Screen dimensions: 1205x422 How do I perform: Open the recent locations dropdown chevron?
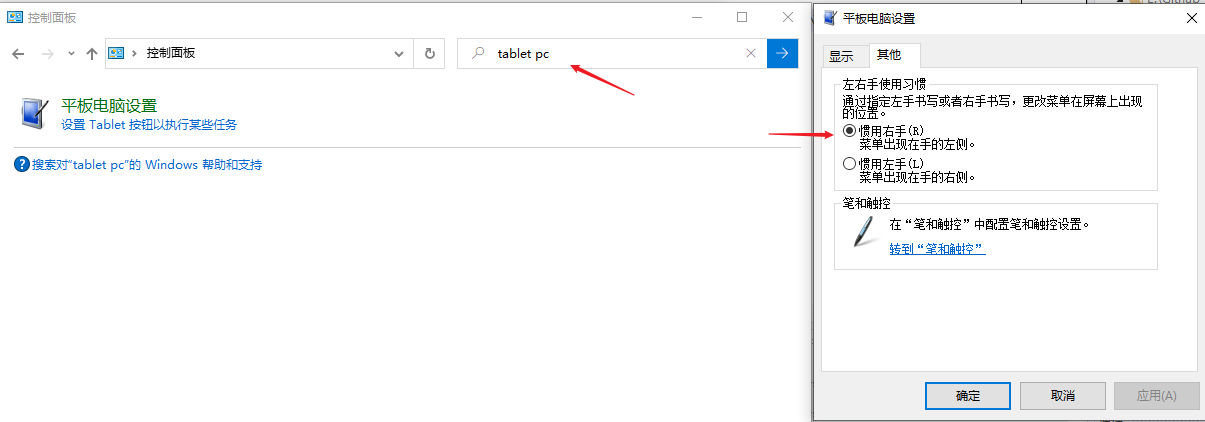[71, 54]
